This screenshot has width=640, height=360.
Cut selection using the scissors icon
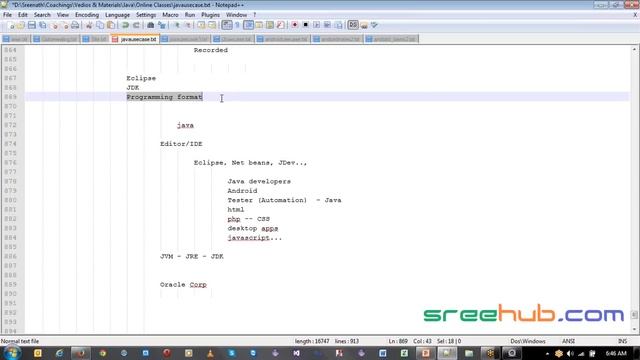point(89,25)
